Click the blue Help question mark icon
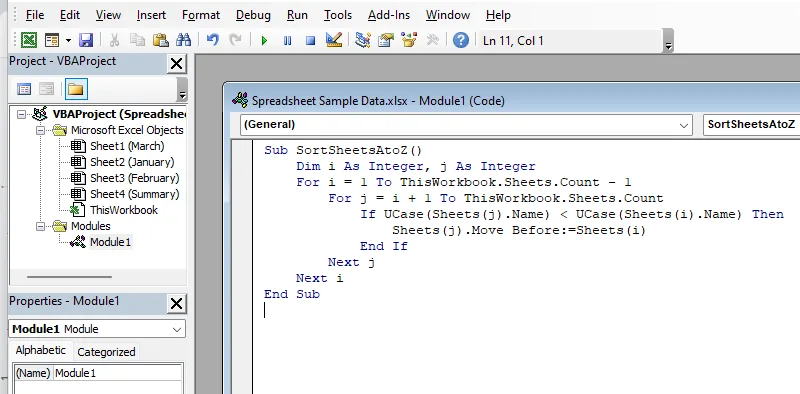 461,40
